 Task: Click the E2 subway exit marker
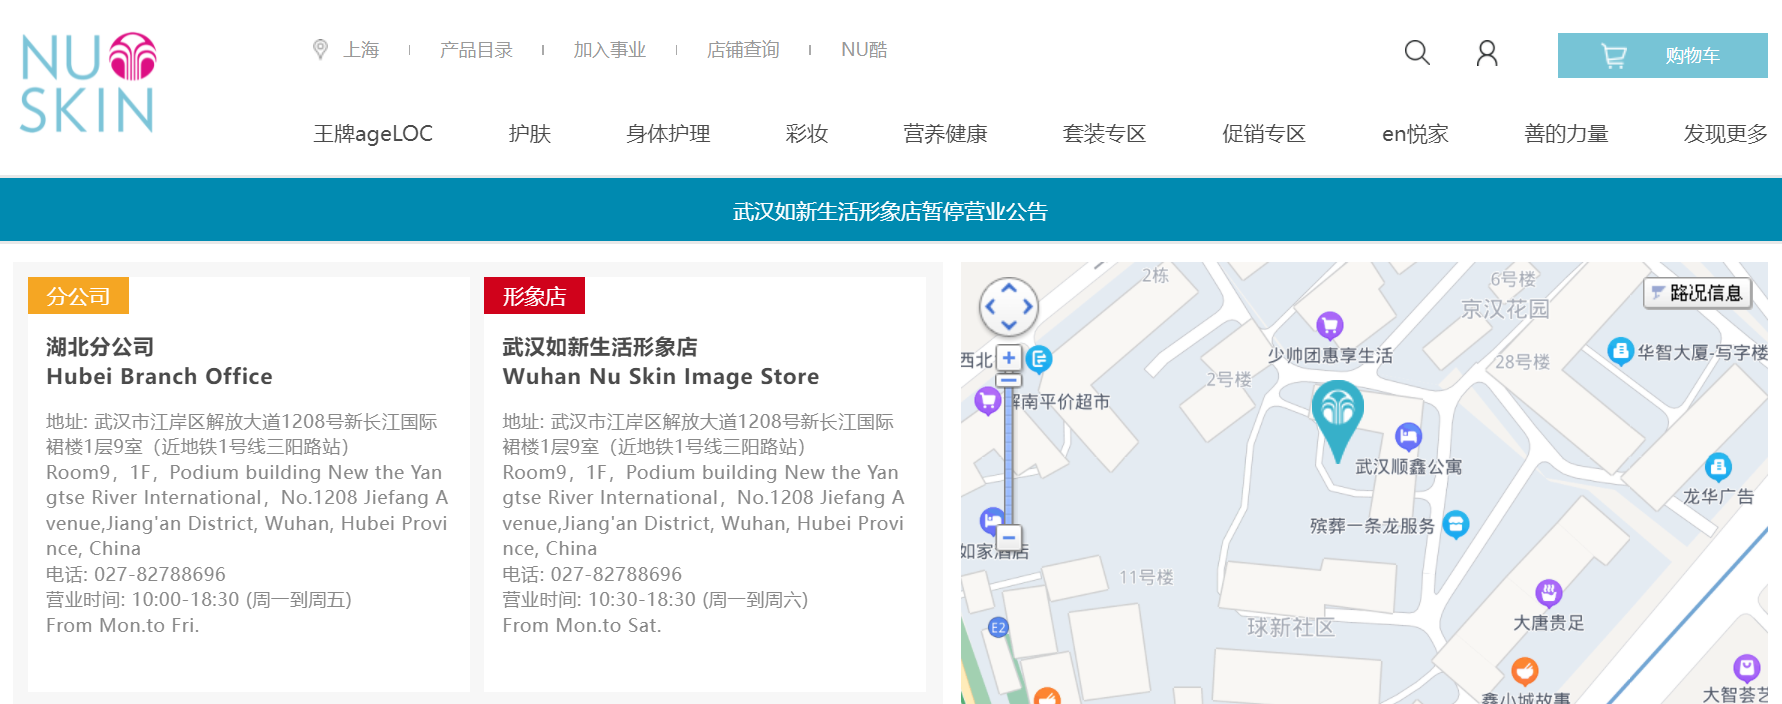click(x=998, y=627)
